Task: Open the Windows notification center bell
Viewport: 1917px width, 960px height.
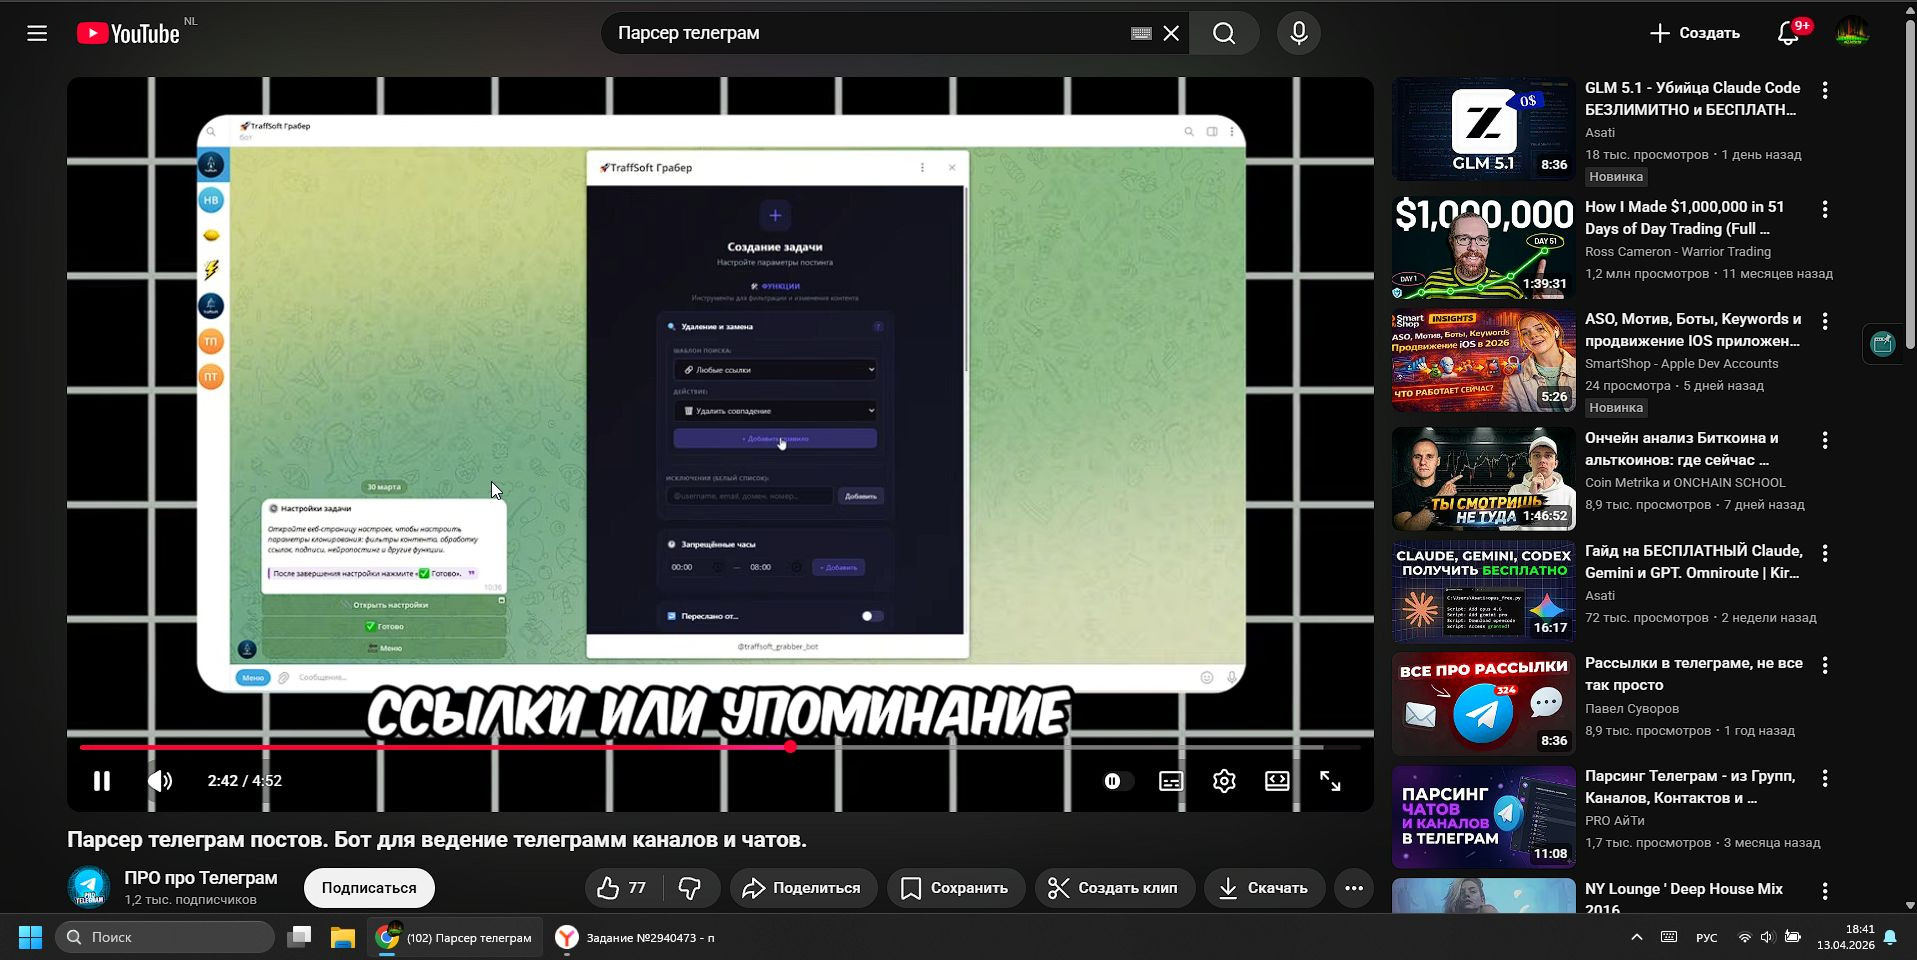Action: coord(1890,937)
